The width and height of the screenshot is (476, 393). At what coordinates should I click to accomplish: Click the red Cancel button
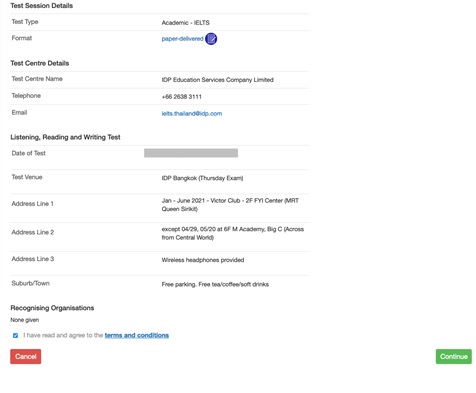pyautogui.click(x=26, y=356)
